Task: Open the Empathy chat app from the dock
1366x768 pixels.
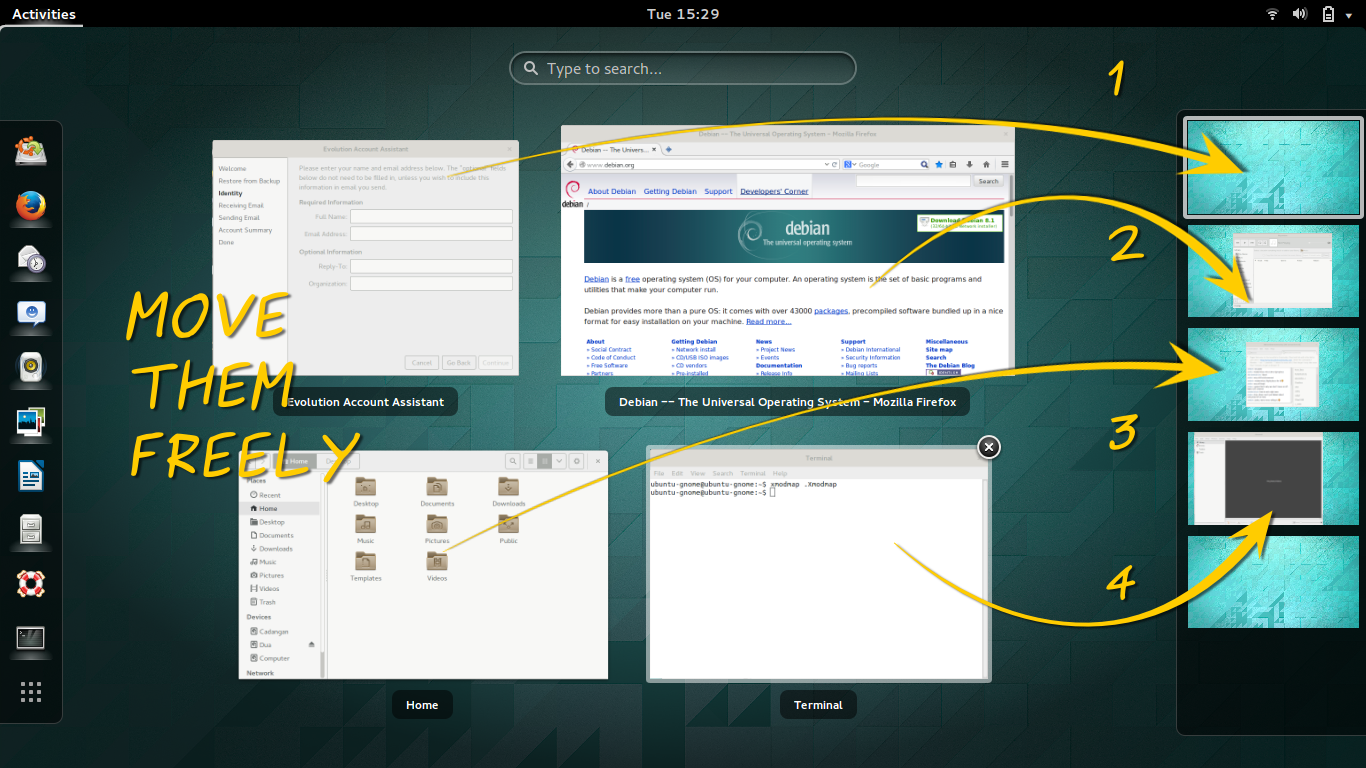Action: click(30, 315)
